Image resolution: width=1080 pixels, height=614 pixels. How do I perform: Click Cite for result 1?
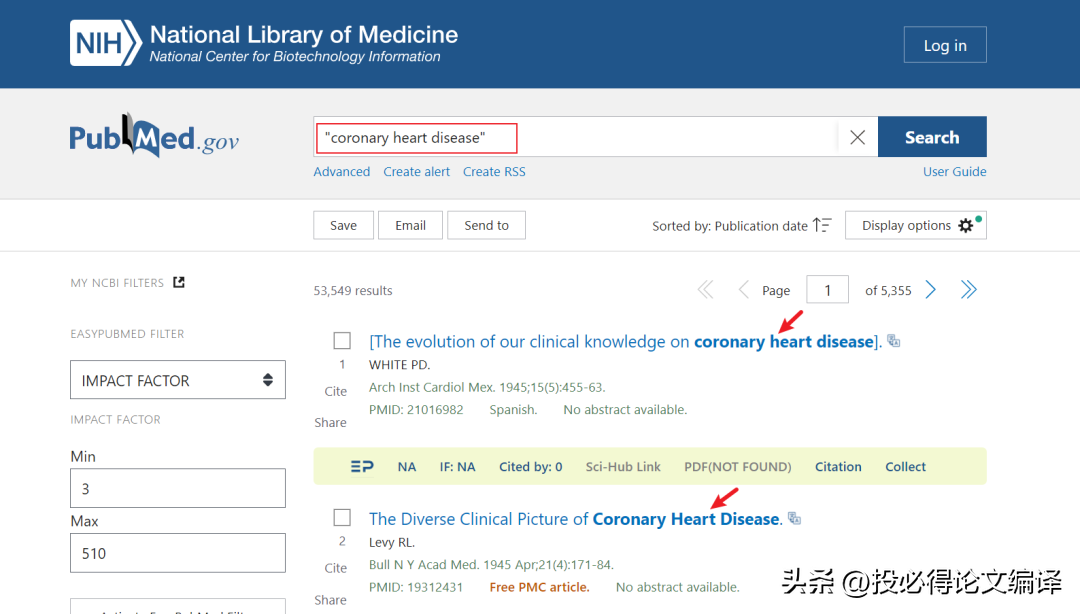point(335,391)
